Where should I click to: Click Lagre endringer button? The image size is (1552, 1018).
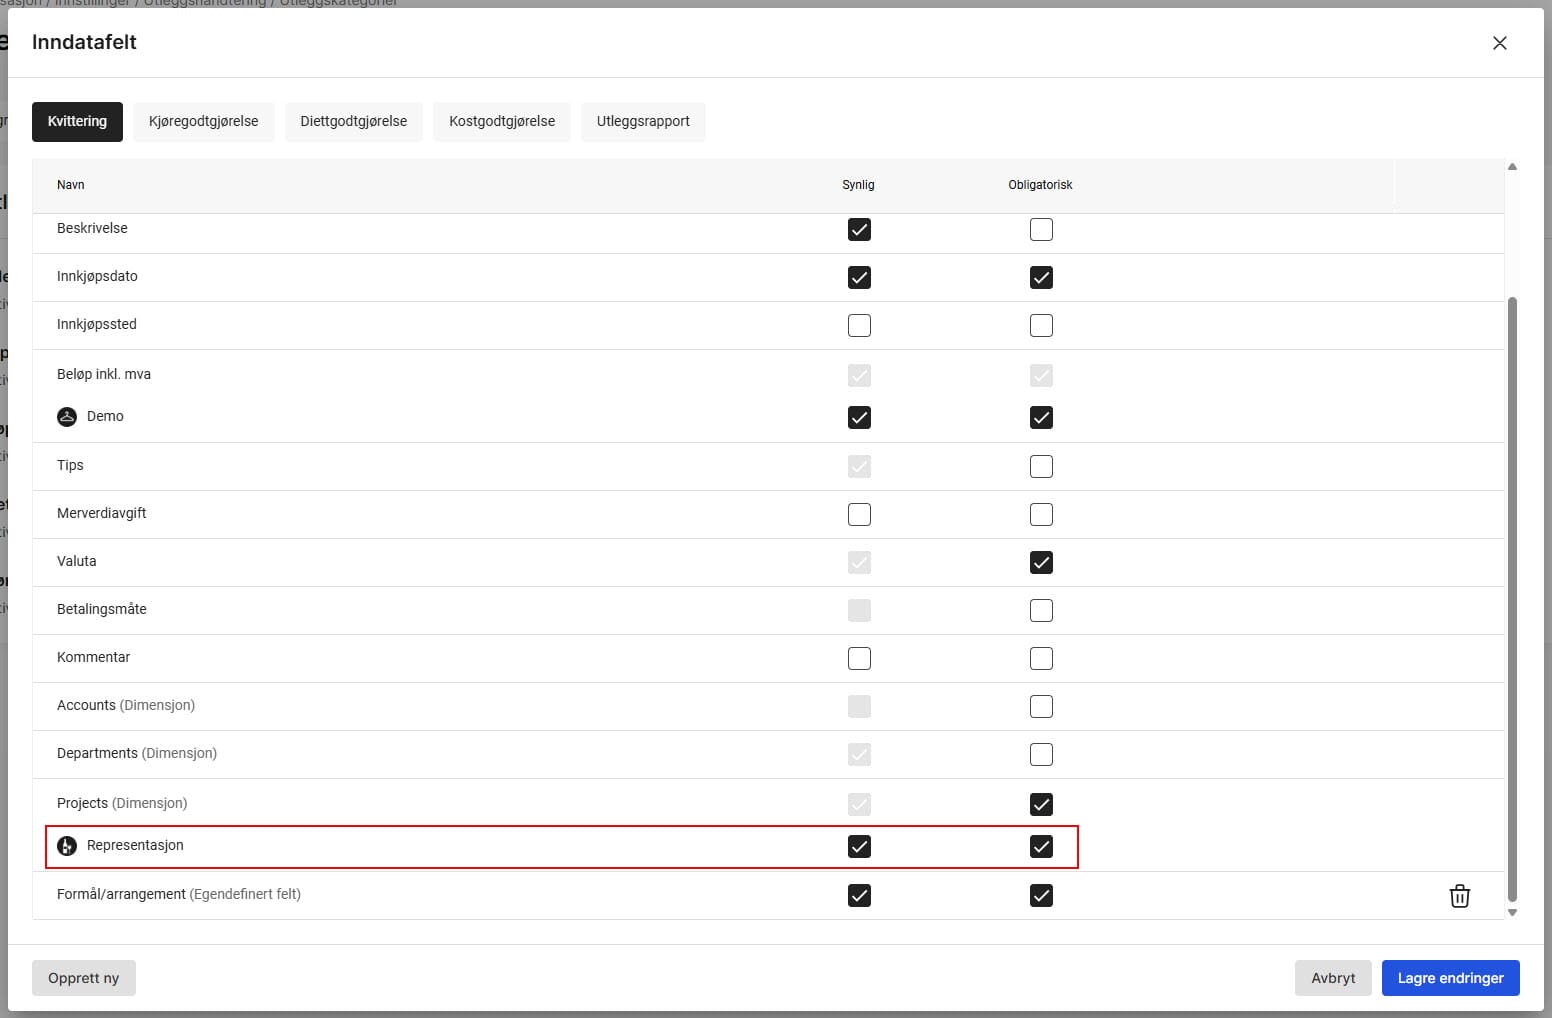[x=1450, y=978]
